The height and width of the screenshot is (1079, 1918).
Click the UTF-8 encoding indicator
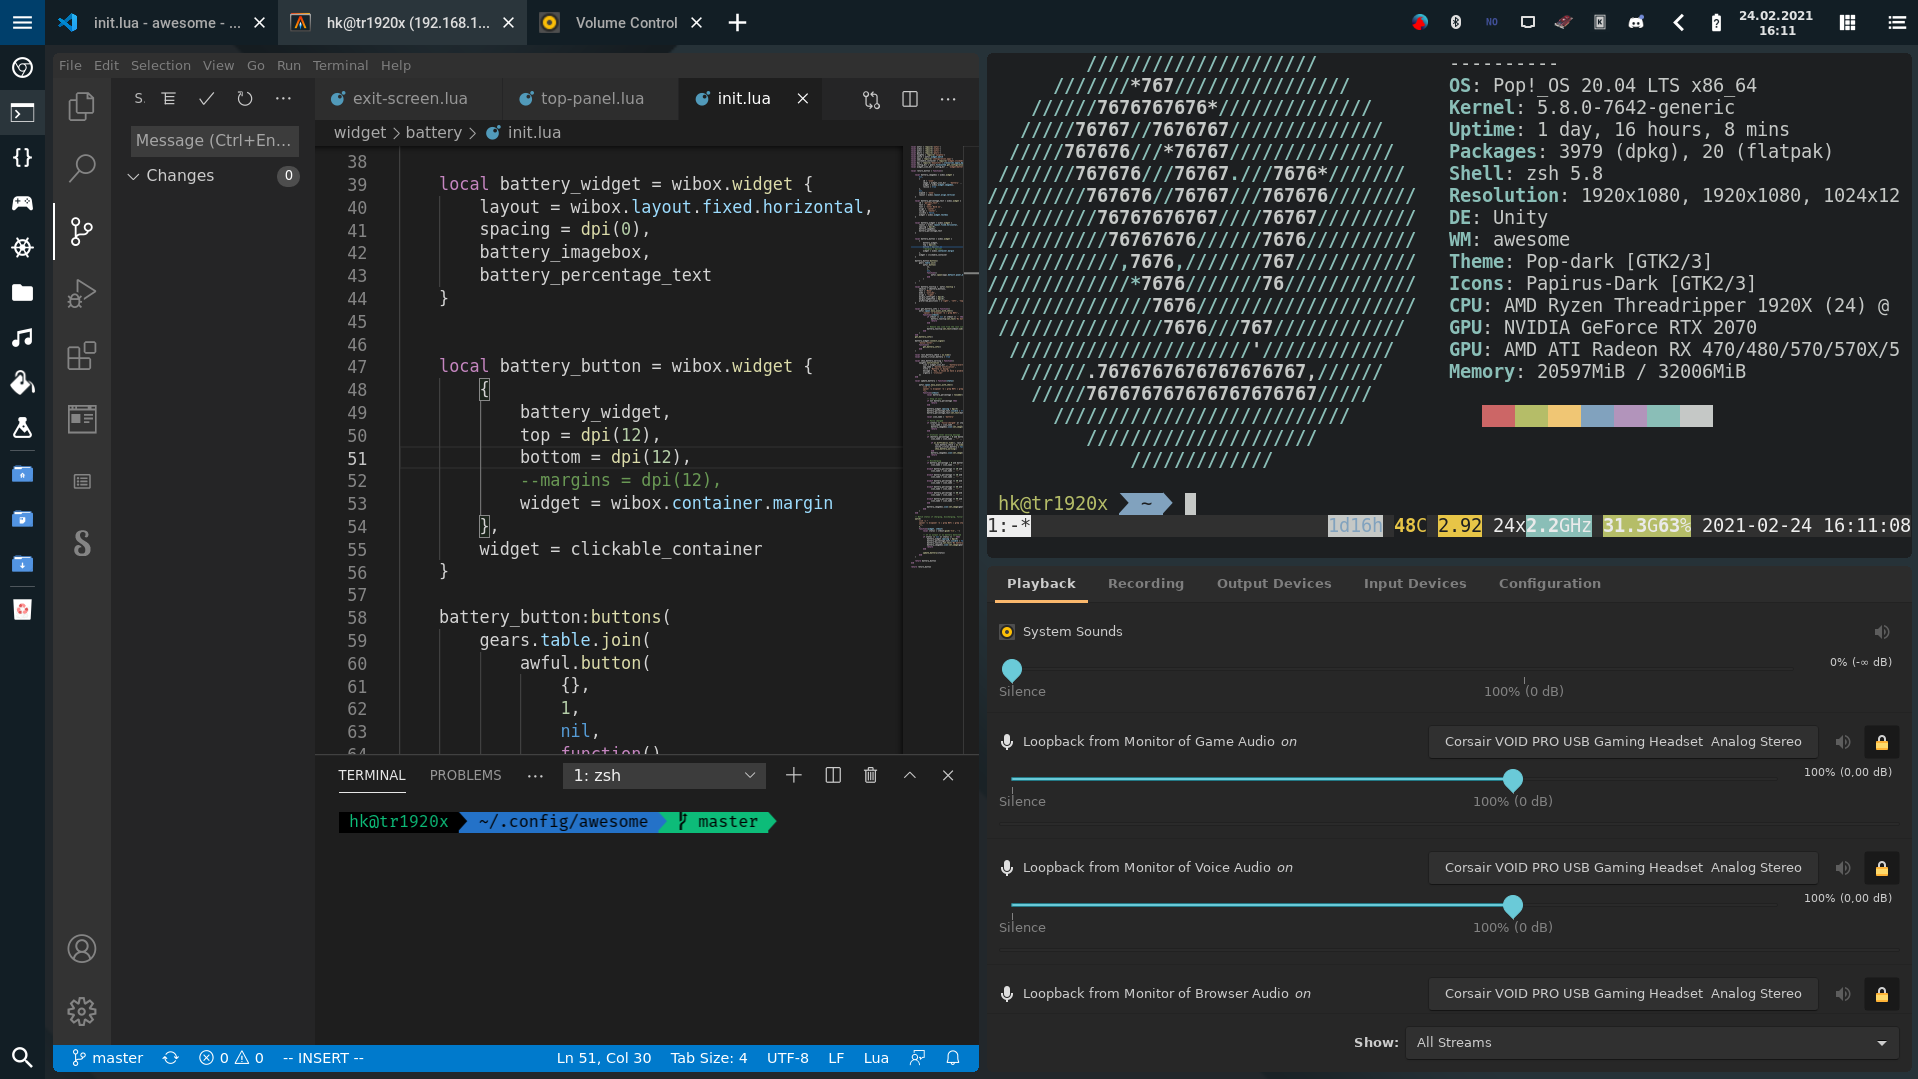point(788,1058)
